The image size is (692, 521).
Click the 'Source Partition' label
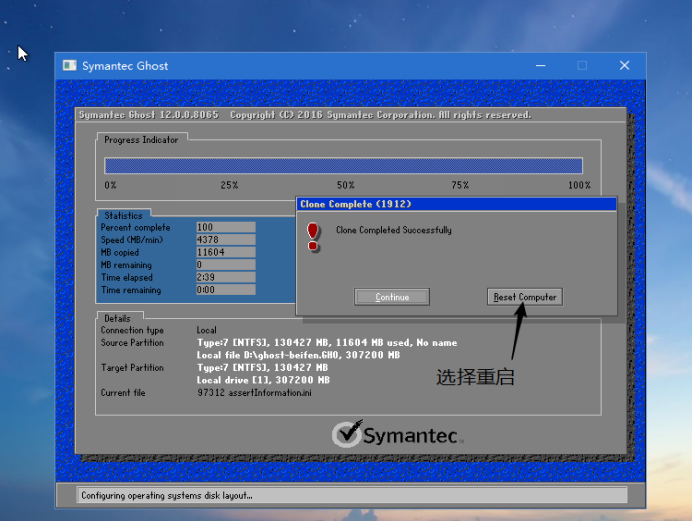[132, 343]
